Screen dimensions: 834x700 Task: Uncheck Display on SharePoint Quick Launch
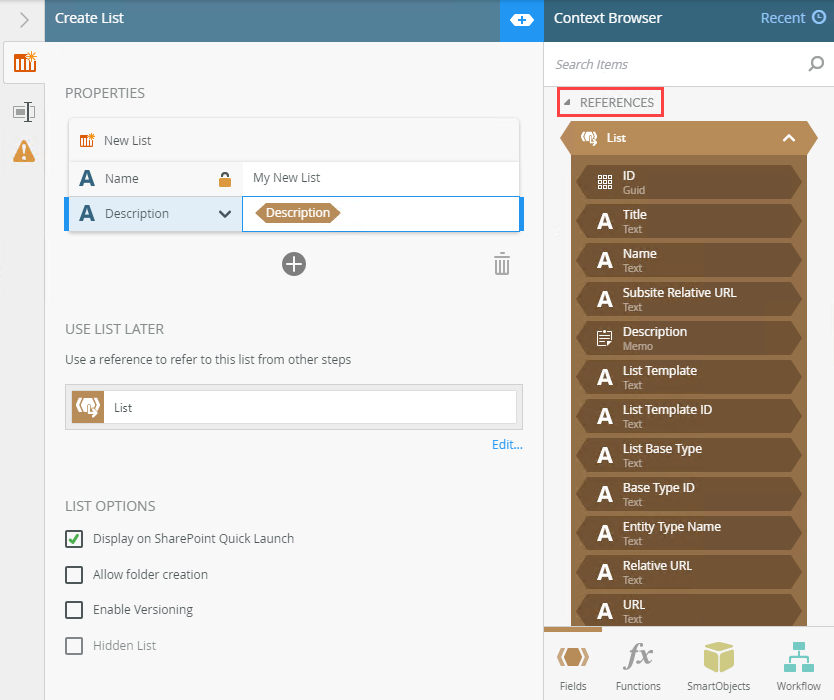click(x=74, y=539)
